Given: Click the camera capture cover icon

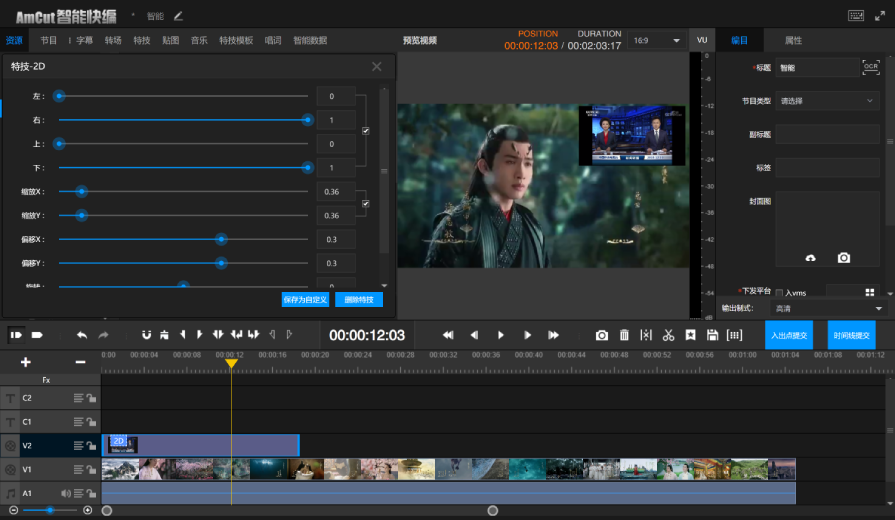Looking at the screenshot, I should 844,258.
